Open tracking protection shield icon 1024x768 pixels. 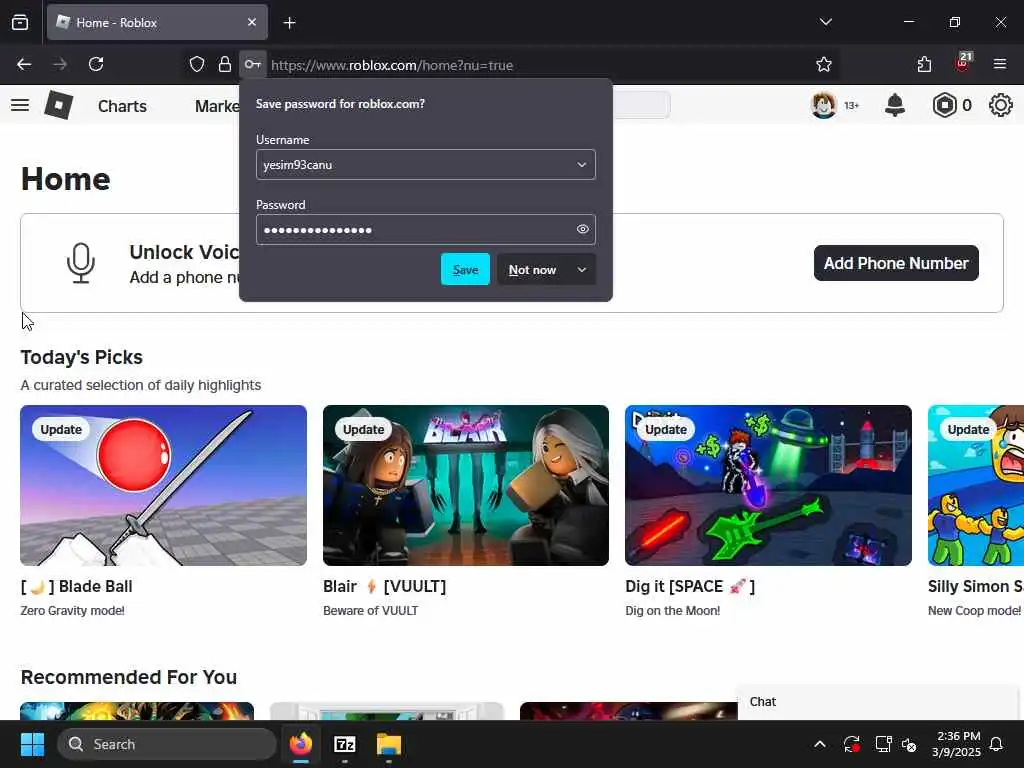(x=197, y=64)
